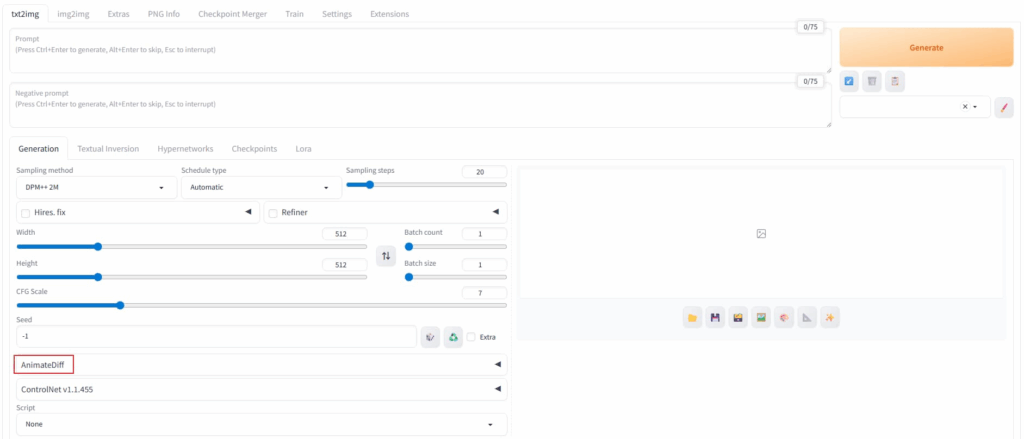The width and height of the screenshot is (1024, 439).
Task: Click the sparkle upscale icon below the preview
Action: [x=830, y=318]
